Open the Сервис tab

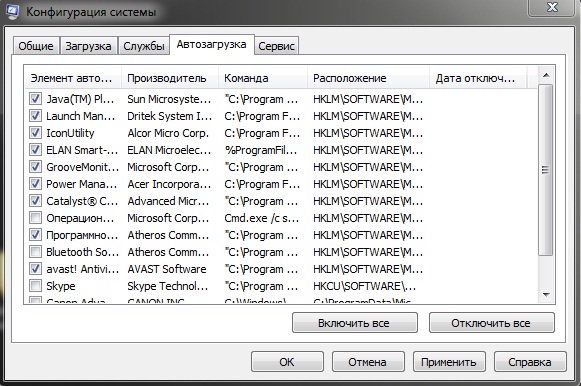pos(276,46)
